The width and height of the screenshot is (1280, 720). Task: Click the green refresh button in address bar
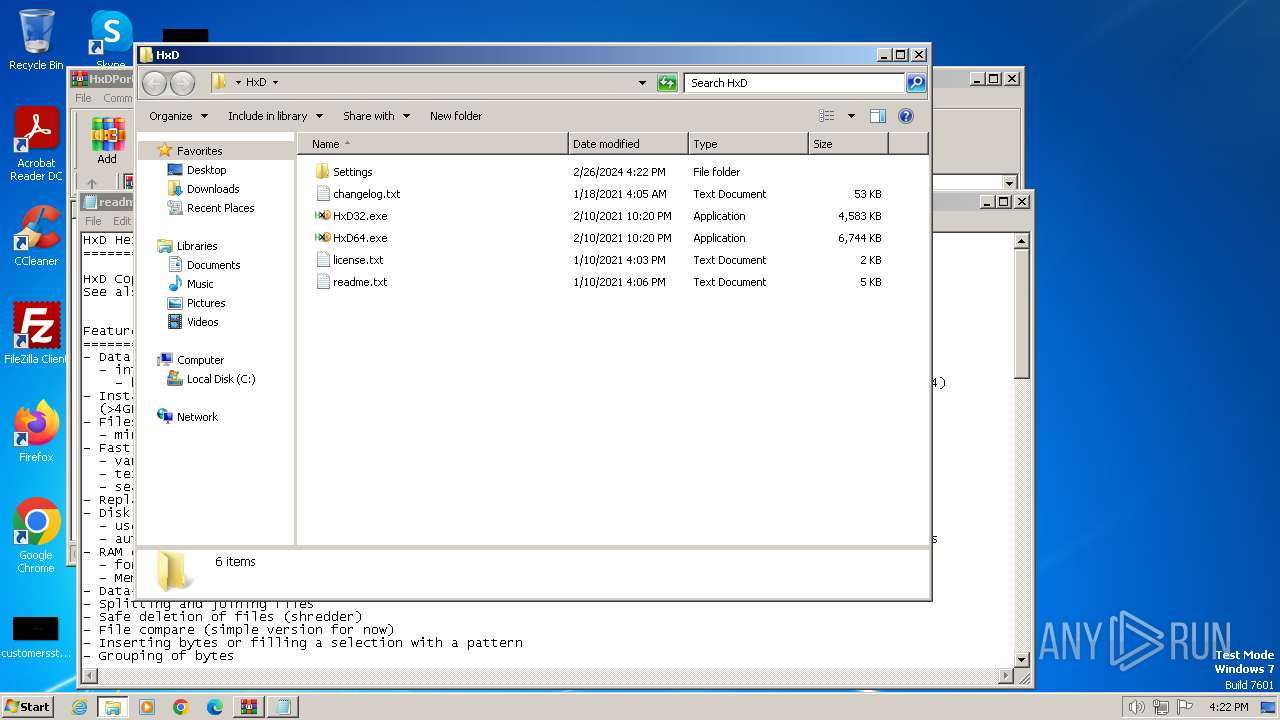[x=667, y=83]
